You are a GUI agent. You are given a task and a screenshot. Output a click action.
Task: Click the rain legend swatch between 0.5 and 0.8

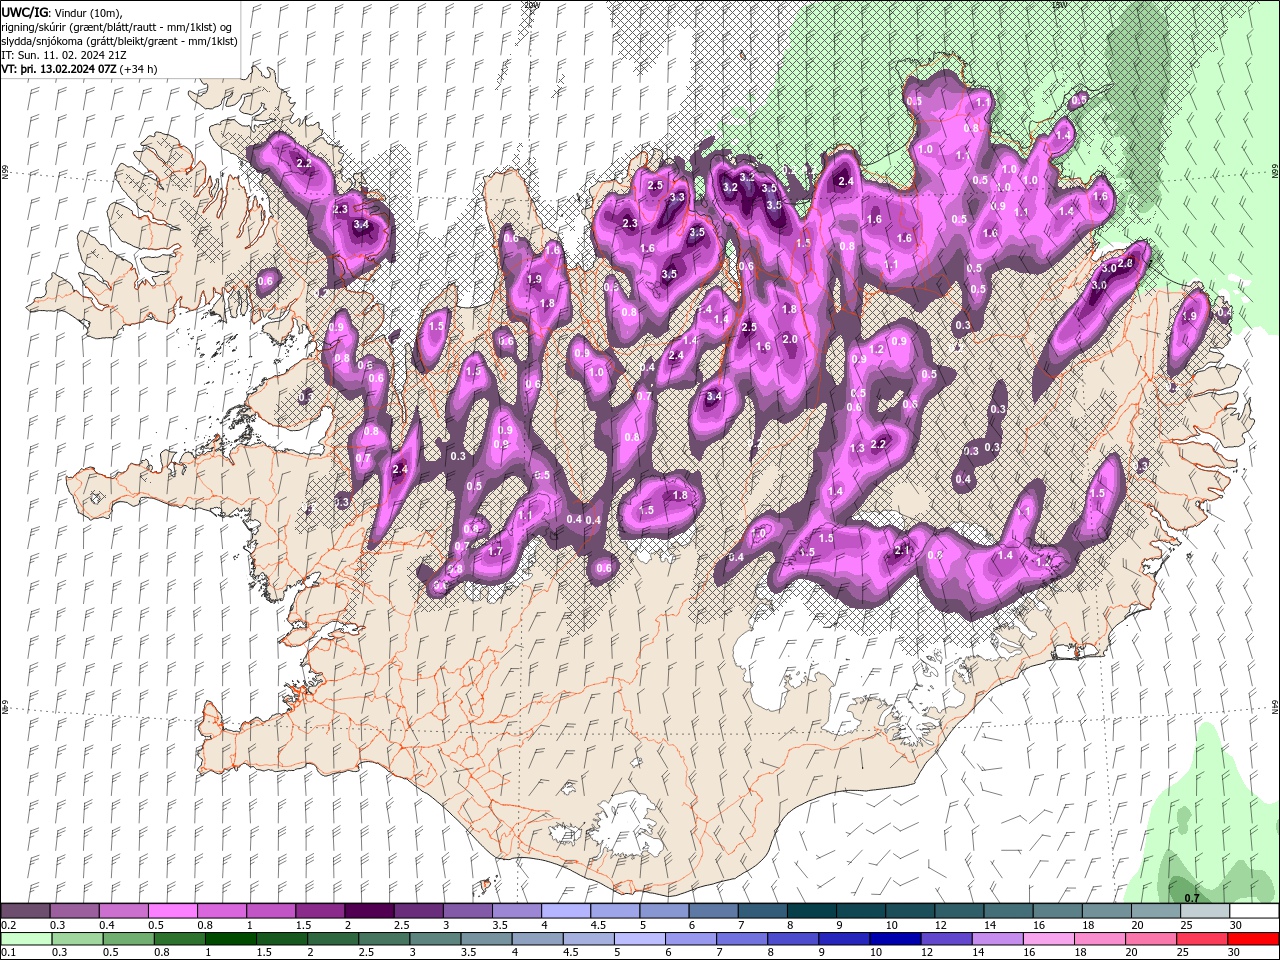pyautogui.click(x=128, y=939)
